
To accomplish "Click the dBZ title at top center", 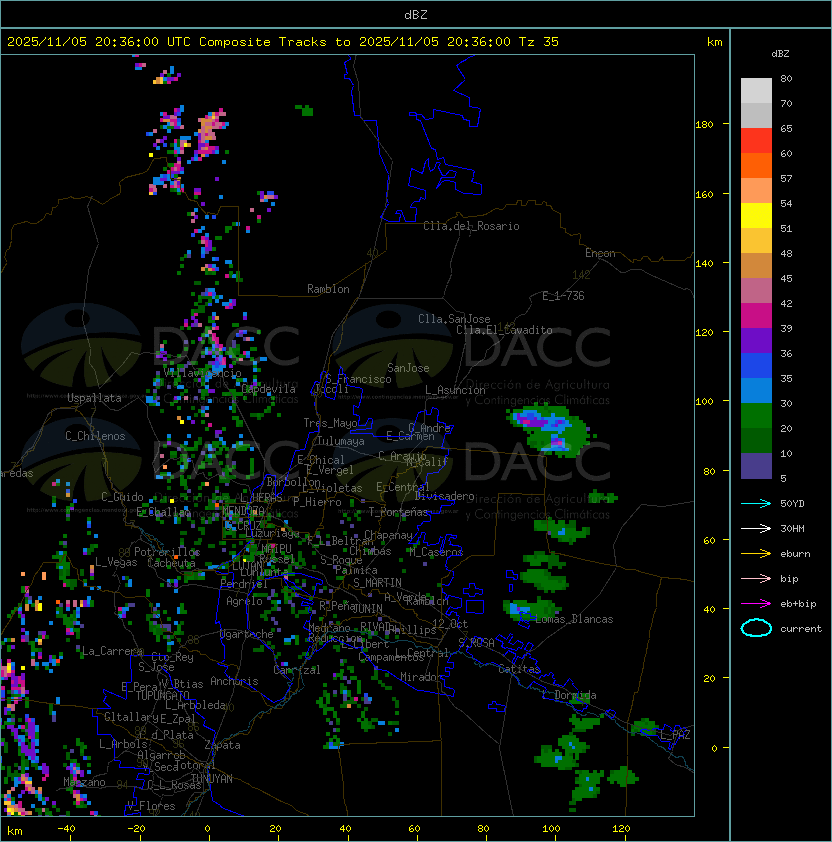I will point(416,14).
